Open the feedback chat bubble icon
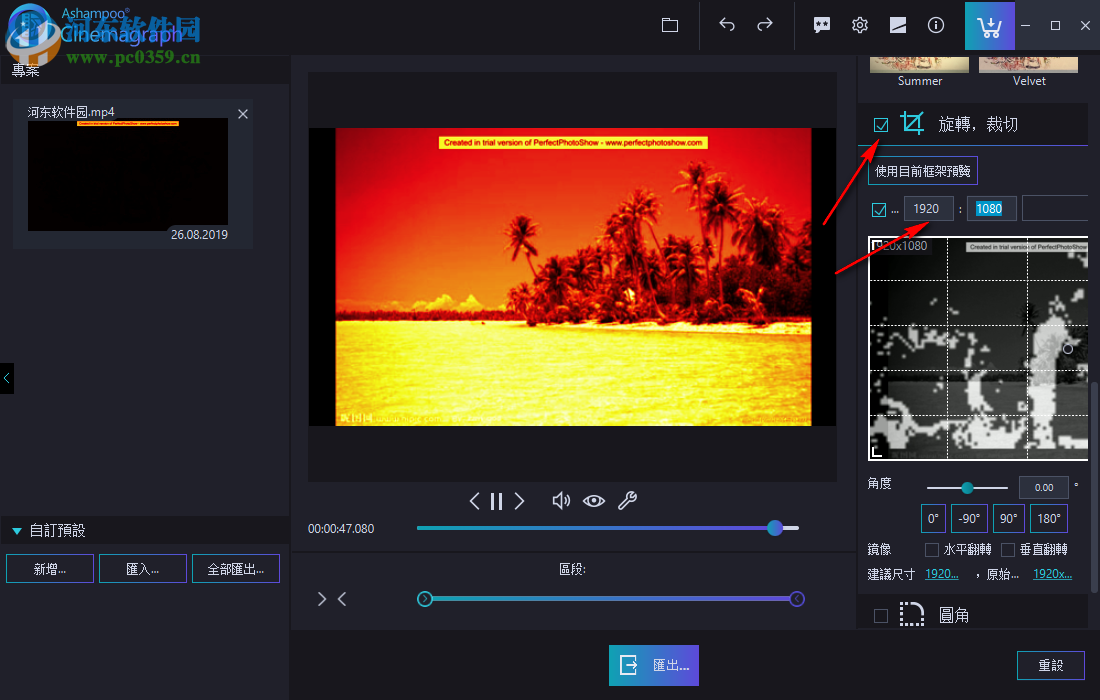This screenshot has width=1100, height=700. tap(822, 26)
